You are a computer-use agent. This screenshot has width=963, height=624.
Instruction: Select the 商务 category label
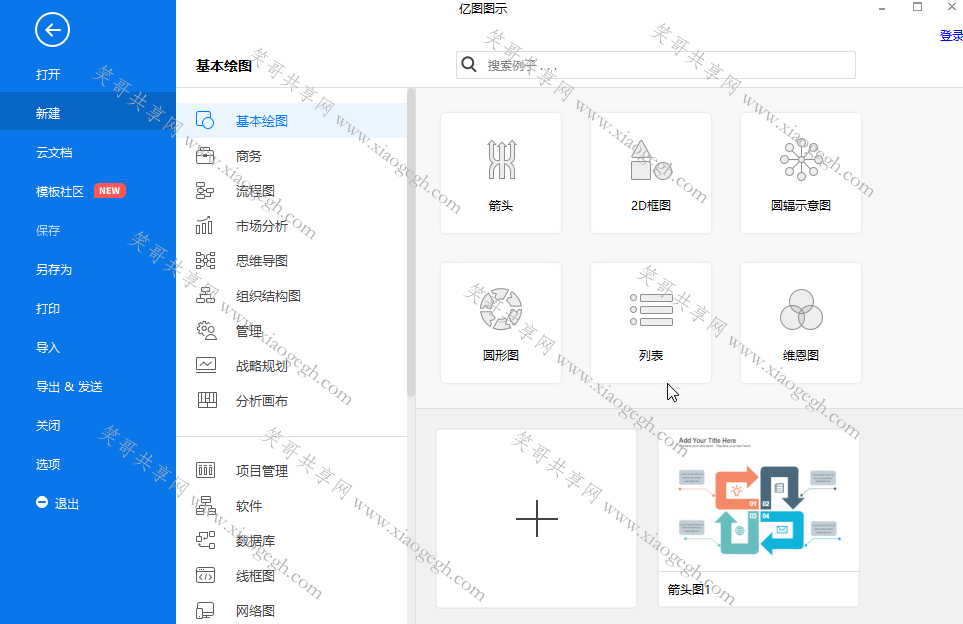(249, 156)
